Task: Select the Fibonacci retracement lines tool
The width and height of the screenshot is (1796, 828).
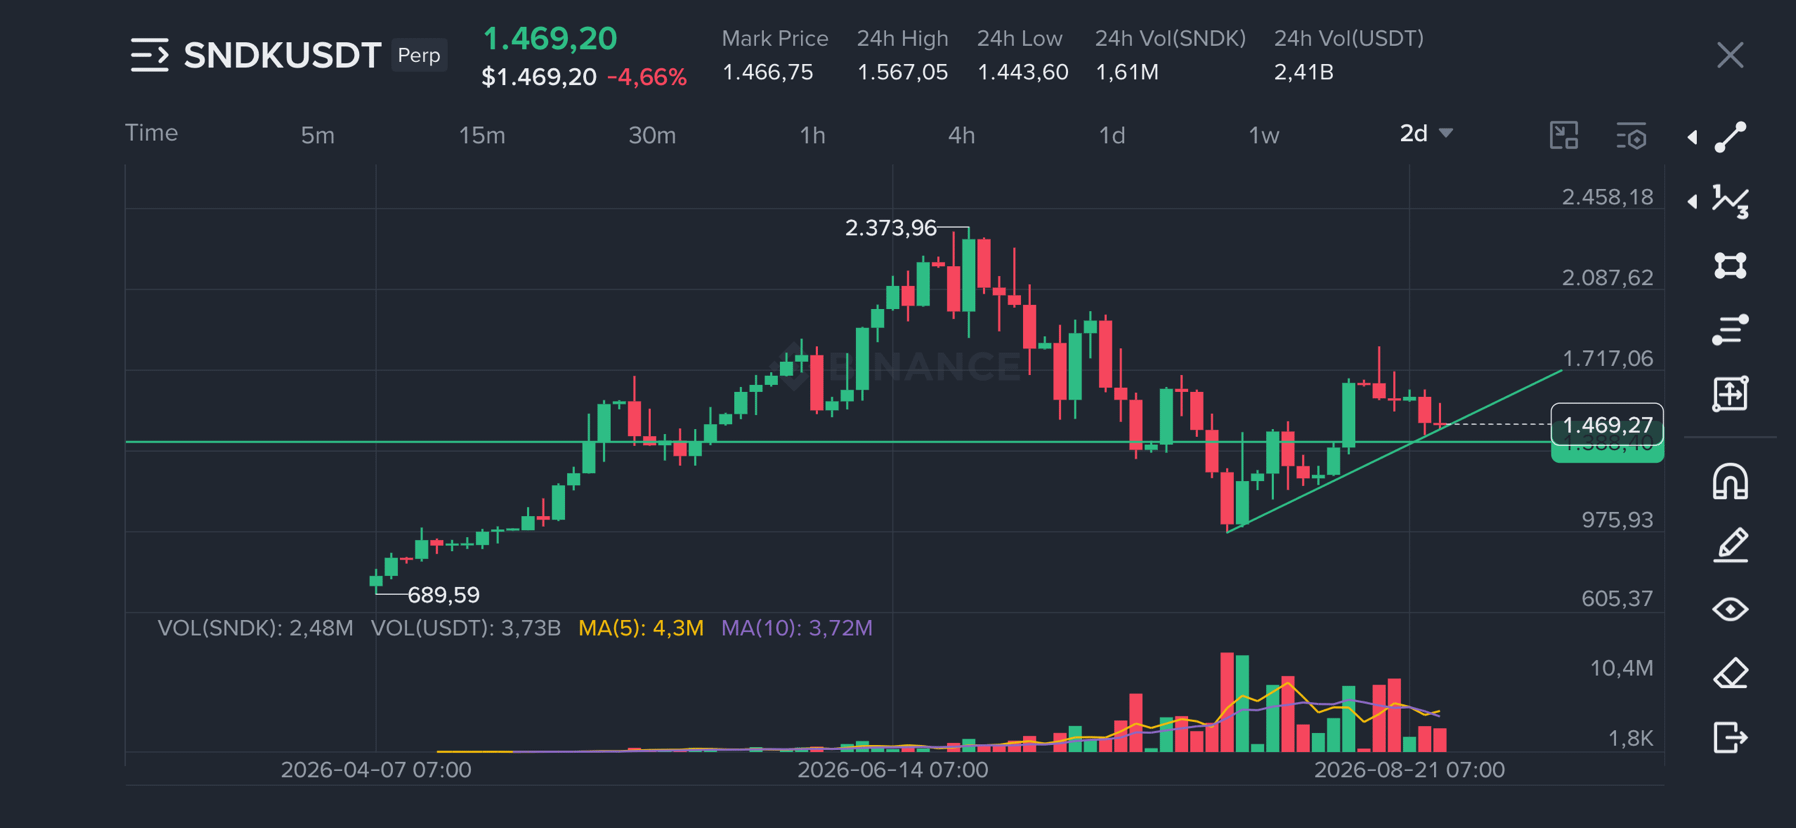Action: click(x=1731, y=329)
